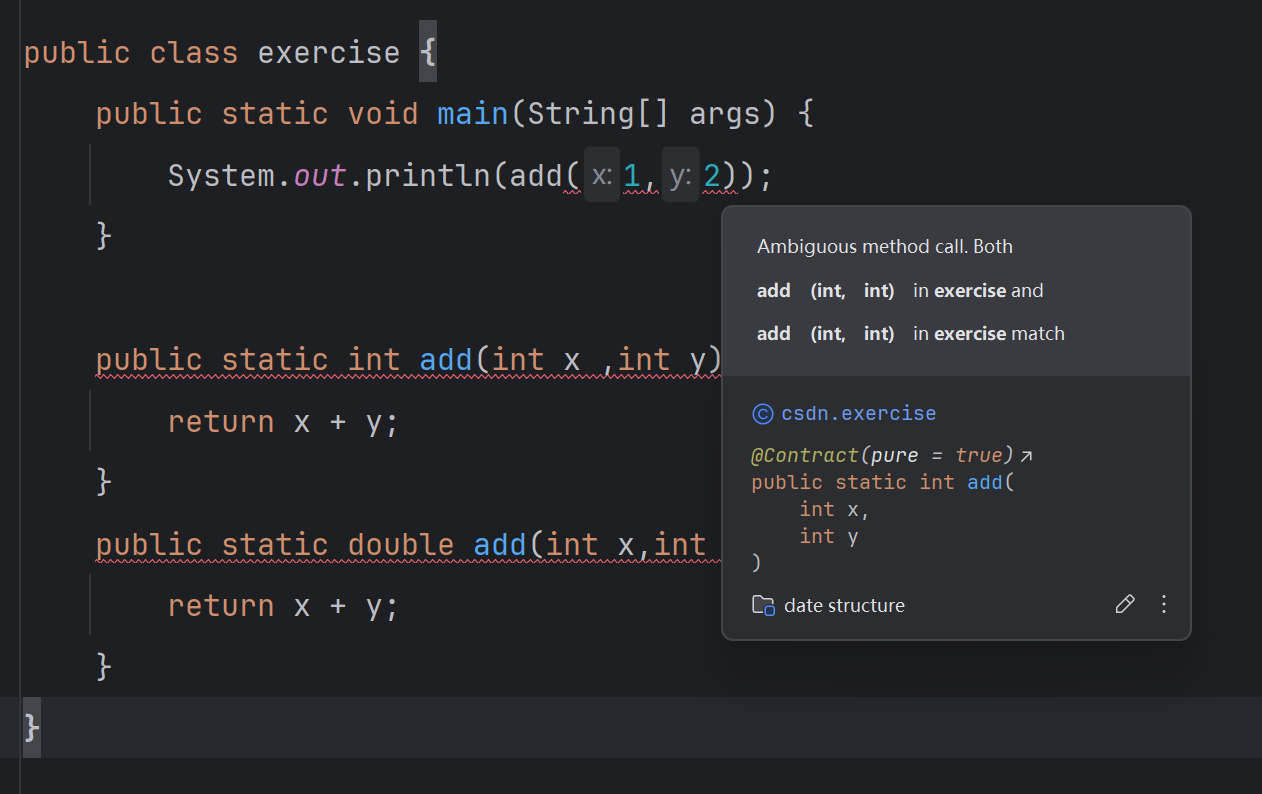The width and height of the screenshot is (1262, 794).
Task: Click the 'y:' parameter hint
Action: [681, 175]
